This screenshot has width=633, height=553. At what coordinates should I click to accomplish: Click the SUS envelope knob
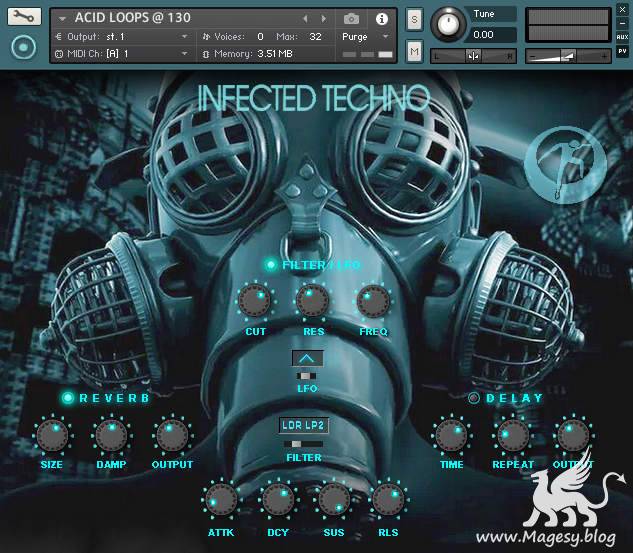tap(334, 500)
